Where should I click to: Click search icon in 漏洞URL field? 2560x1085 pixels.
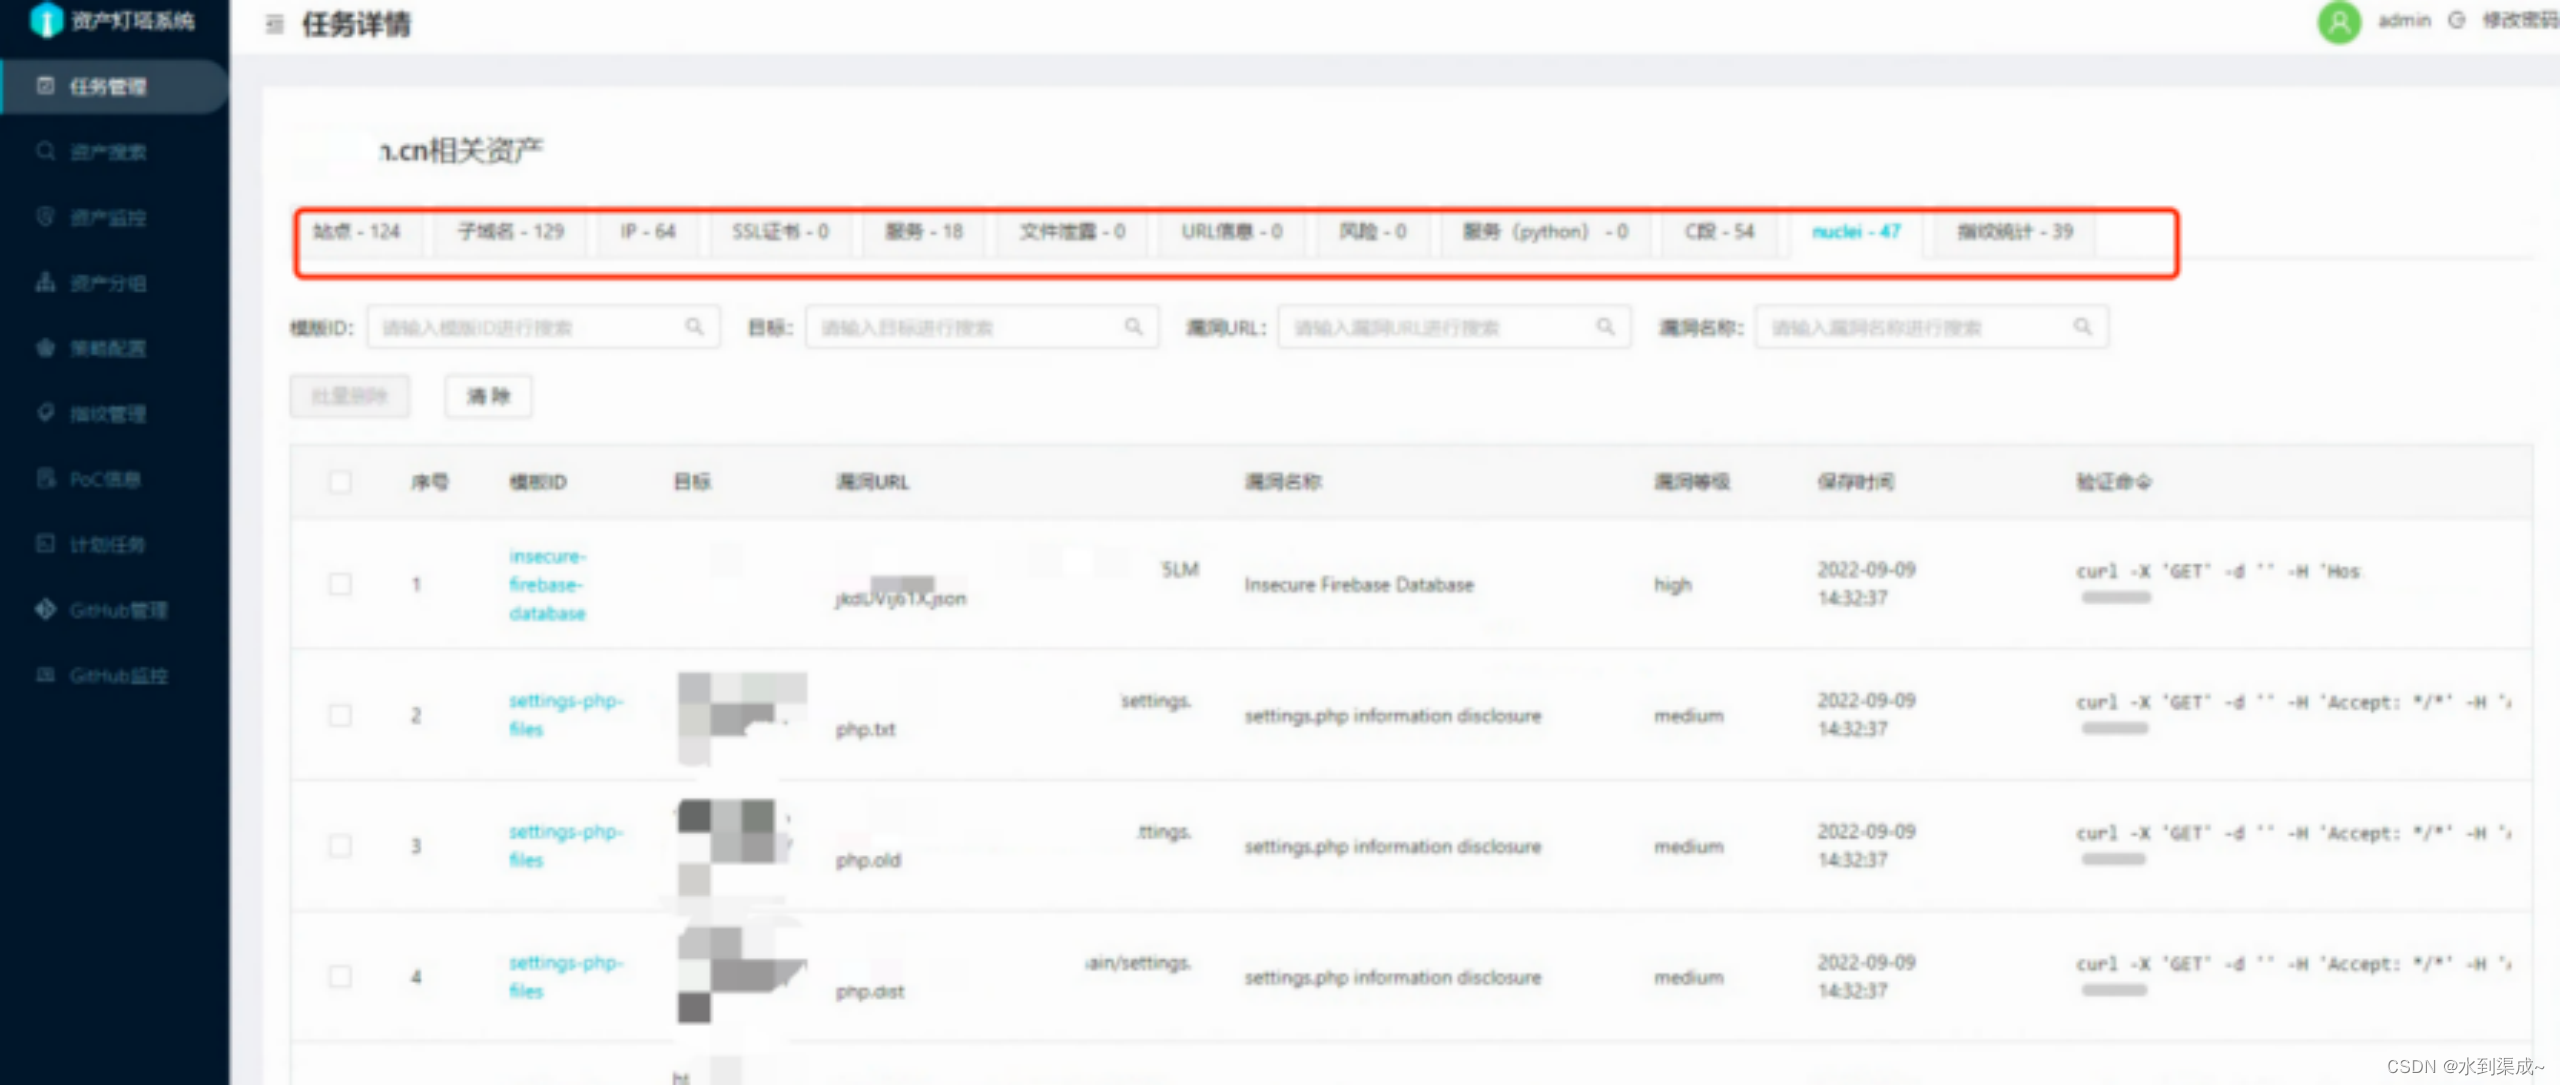pyautogui.click(x=1605, y=326)
